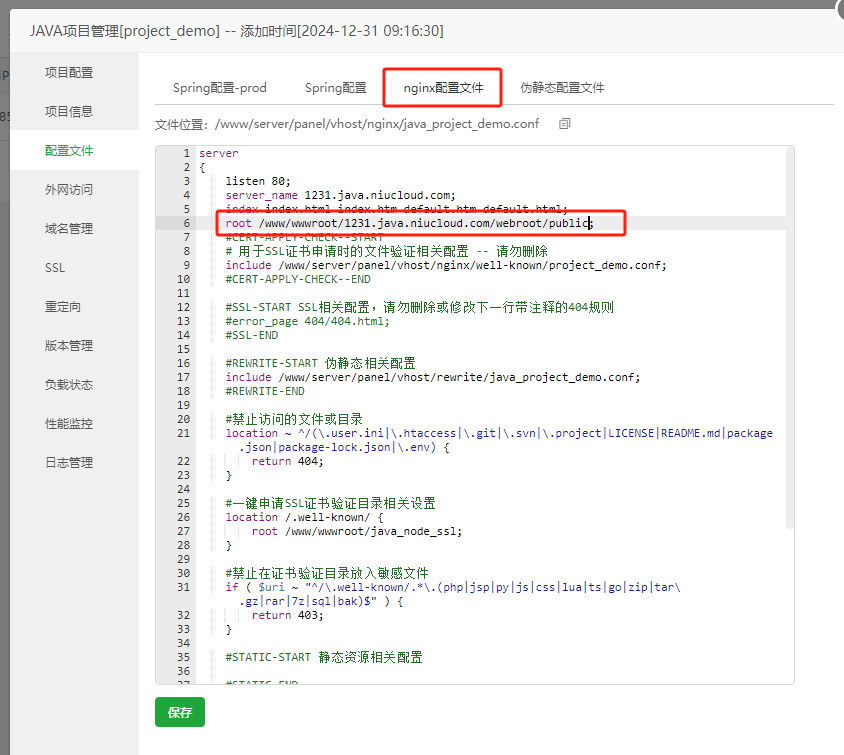Open the 外网访问 settings

pyautogui.click(x=69, y=189)
